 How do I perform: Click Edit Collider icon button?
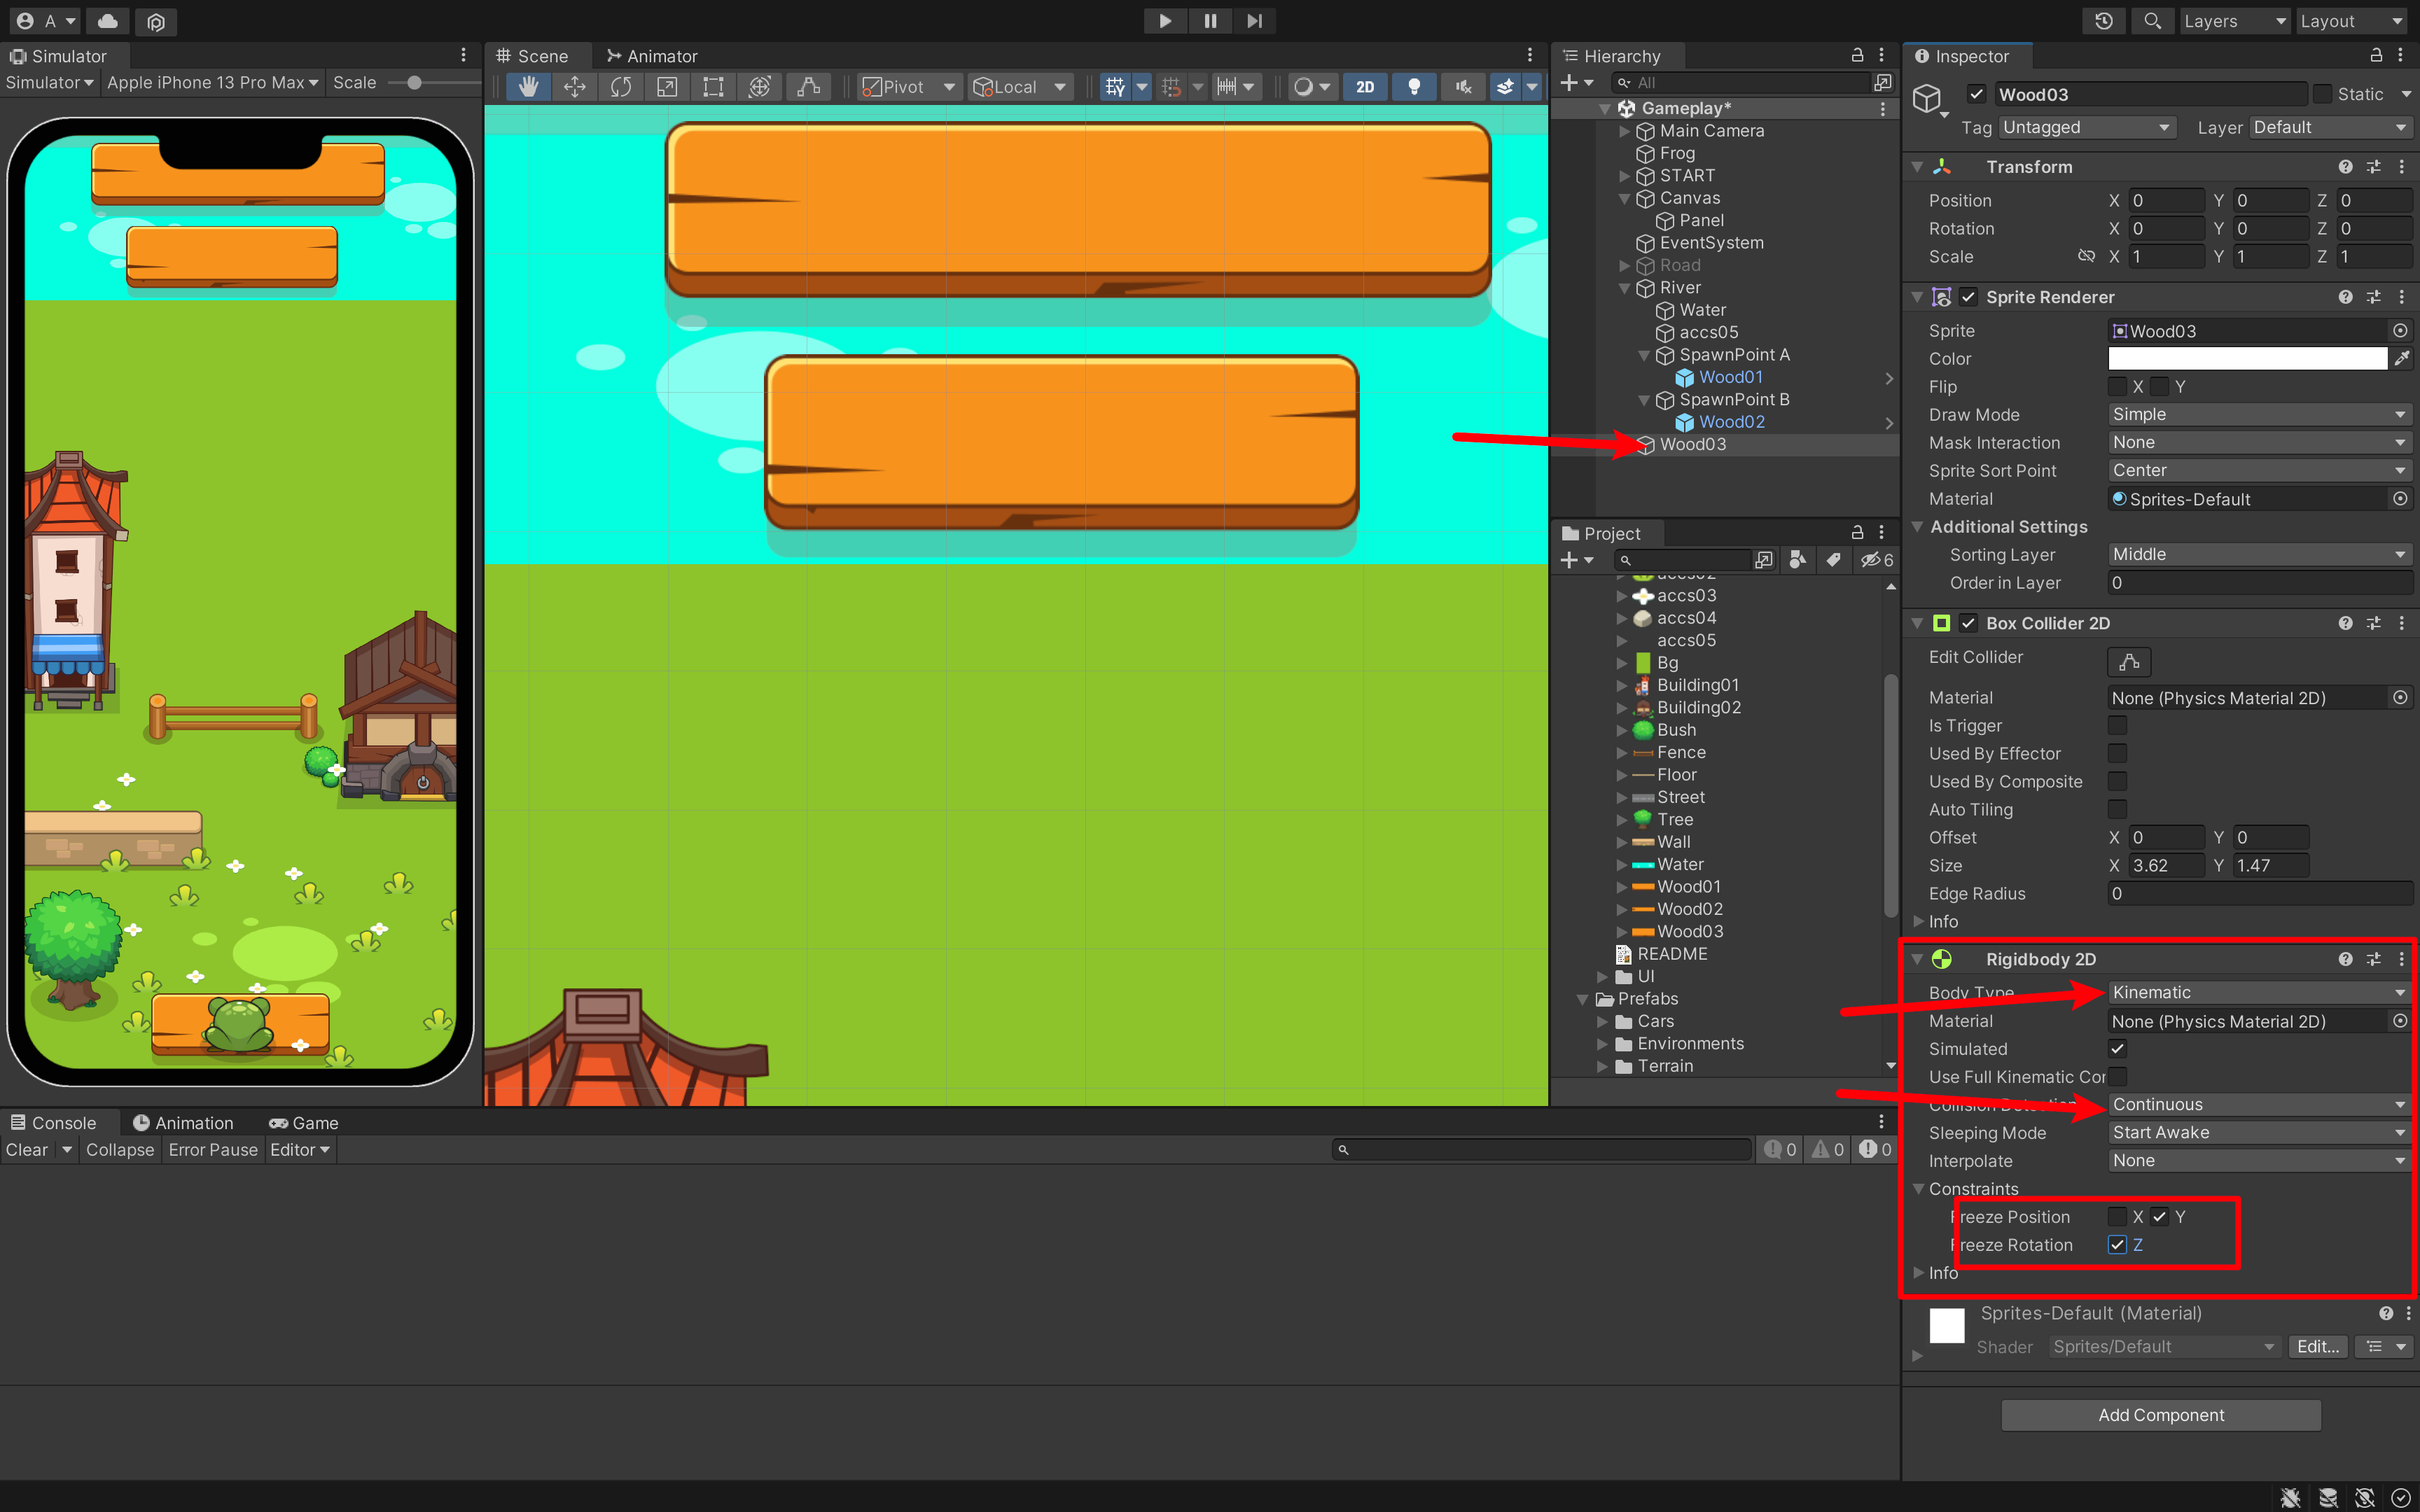click(x=2129, y=661)
